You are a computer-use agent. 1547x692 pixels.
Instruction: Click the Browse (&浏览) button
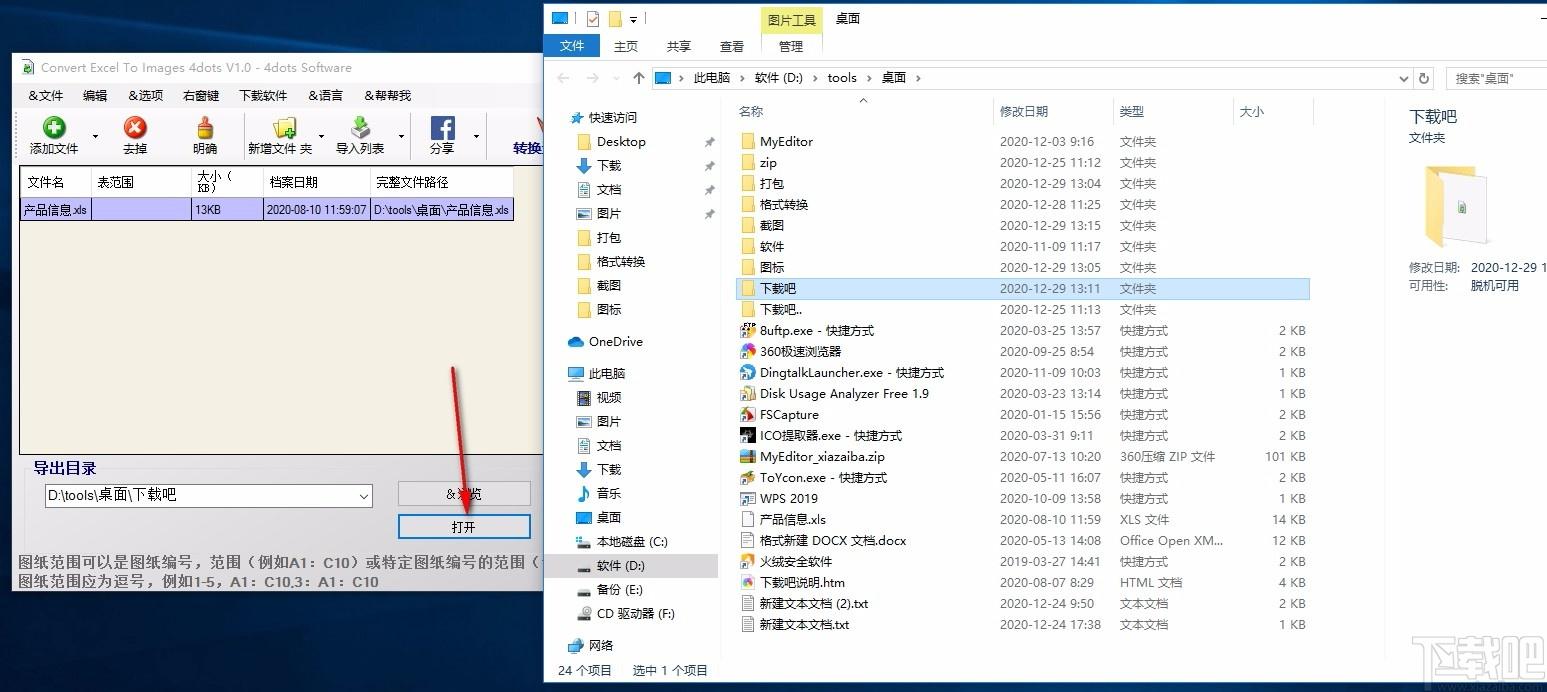[464, 494]
